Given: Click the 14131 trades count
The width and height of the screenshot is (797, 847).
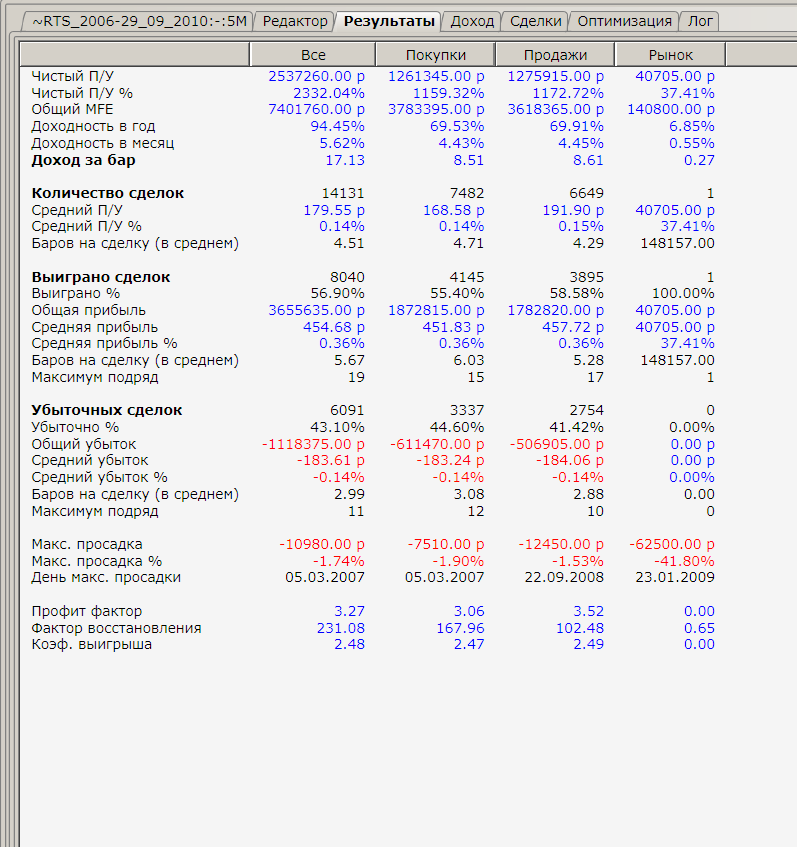Looking at the screenshot, I should (x=343, y=193).
